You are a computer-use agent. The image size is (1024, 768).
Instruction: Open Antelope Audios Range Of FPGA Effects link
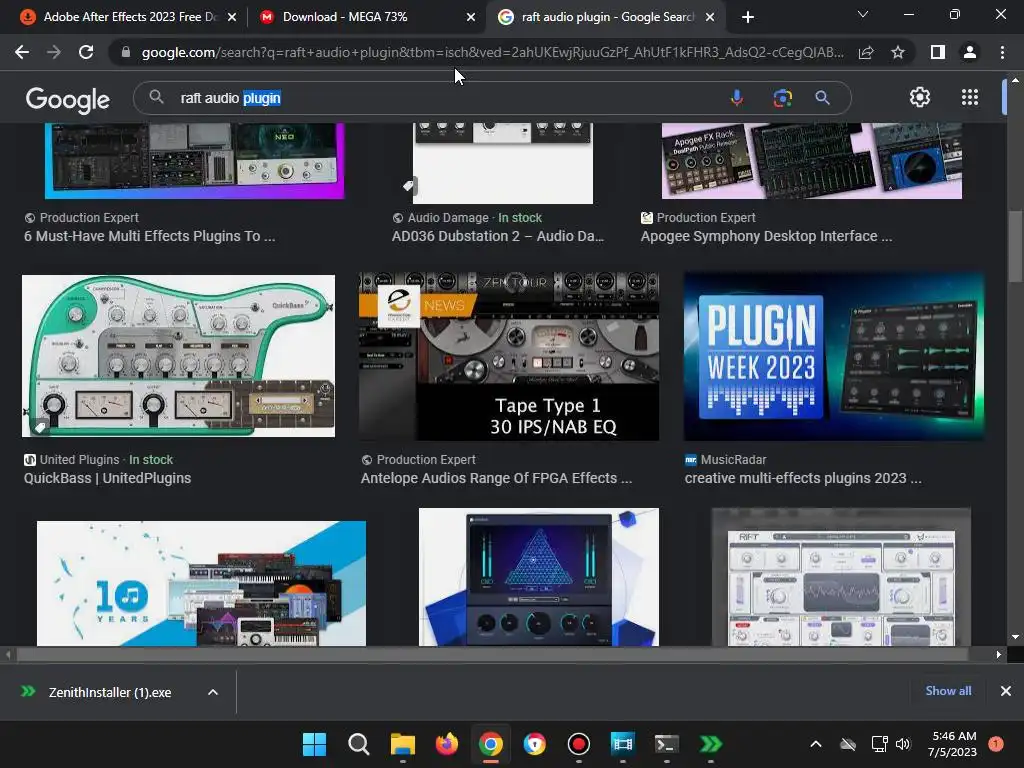[x=496, y=478]
